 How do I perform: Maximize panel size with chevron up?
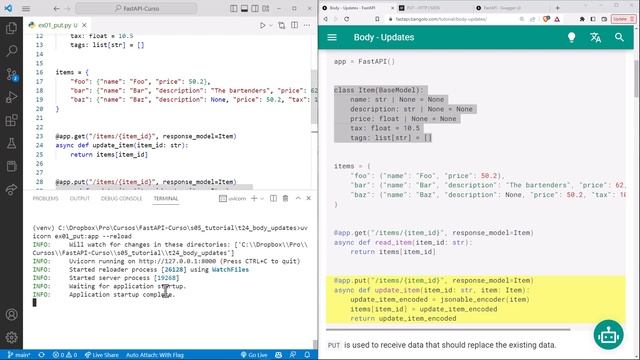pos(298,198)
